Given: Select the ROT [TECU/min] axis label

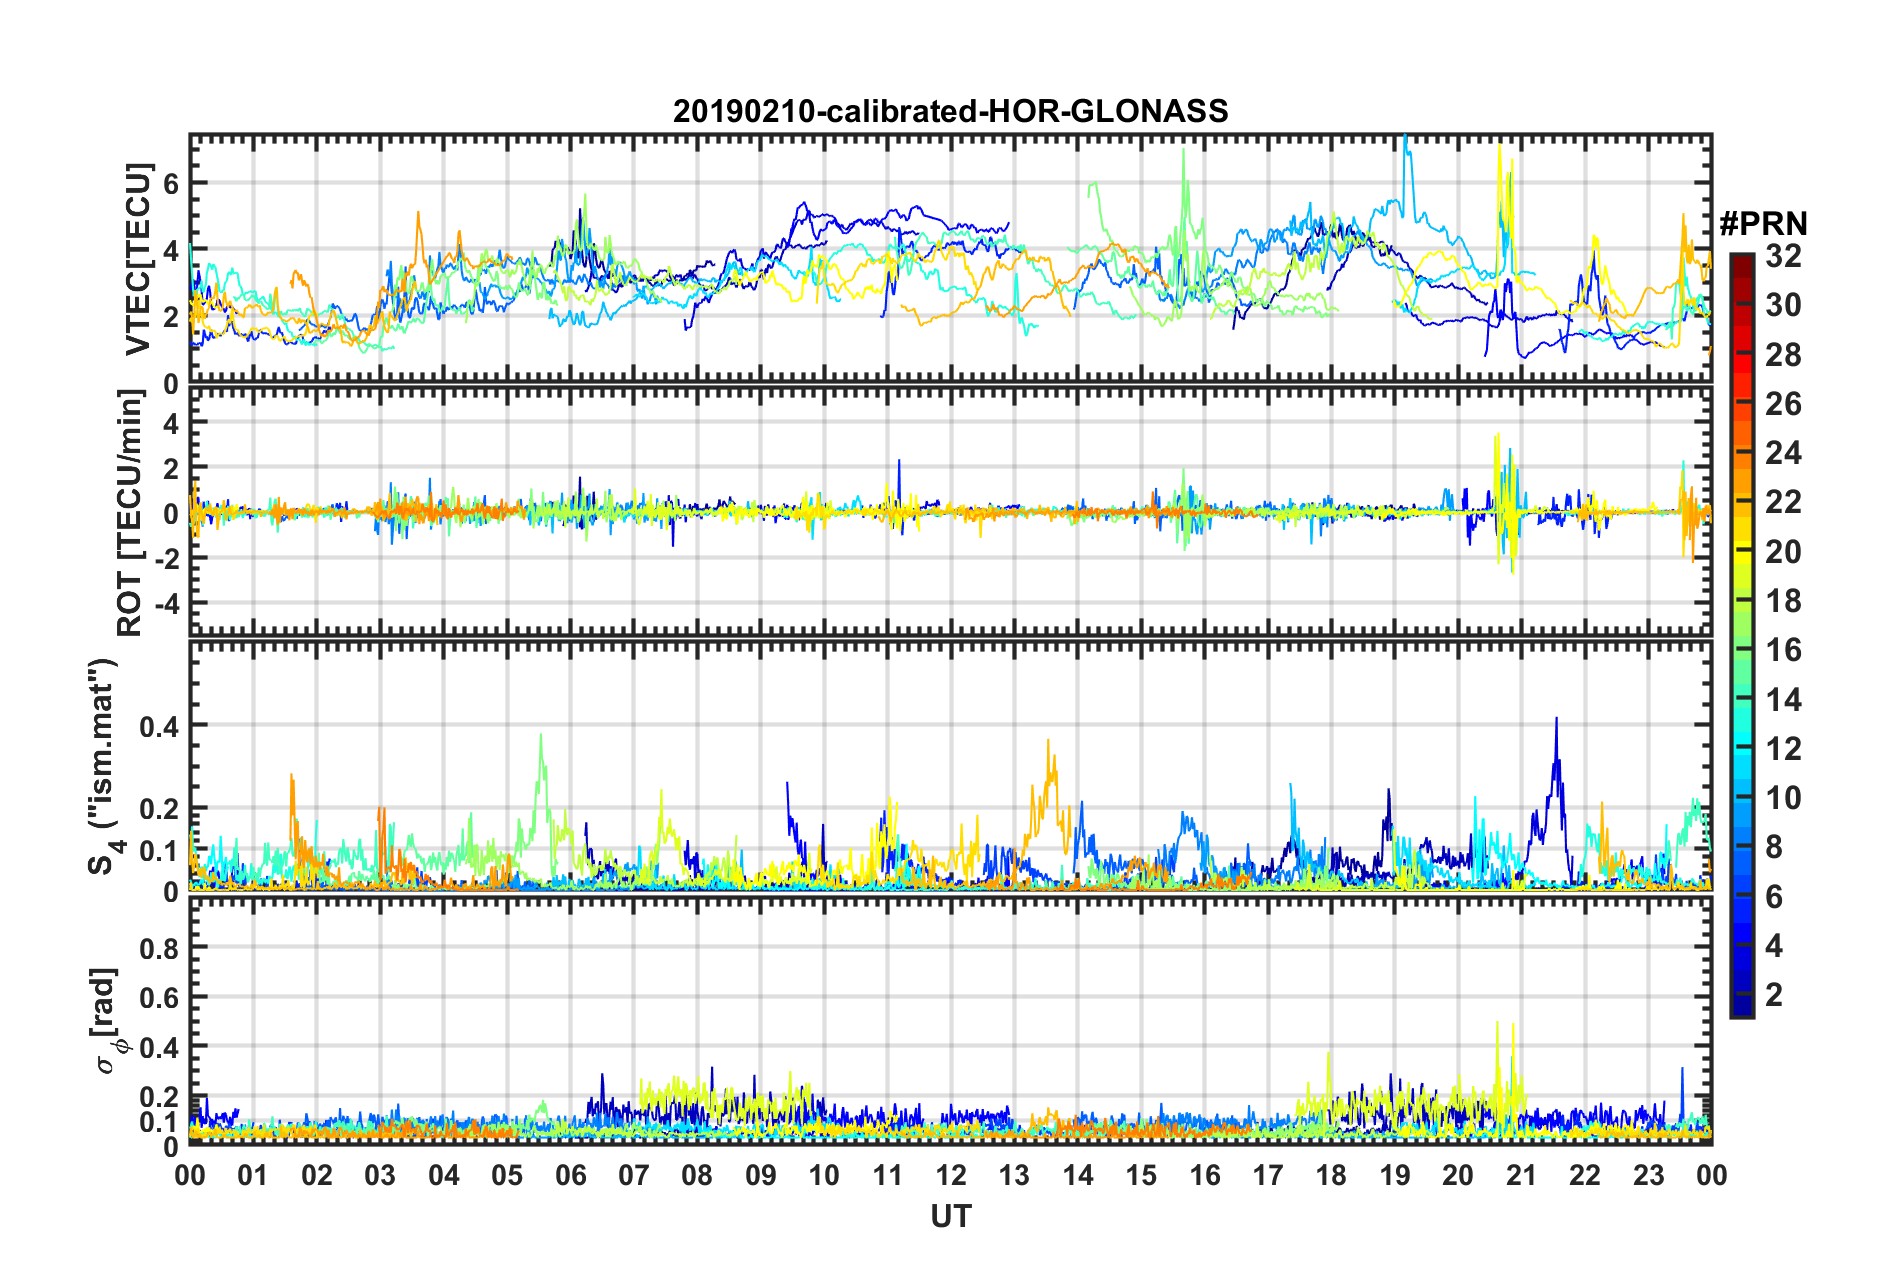Looking at the screenshot, I should pyautogui.click(x=130, y=513).
